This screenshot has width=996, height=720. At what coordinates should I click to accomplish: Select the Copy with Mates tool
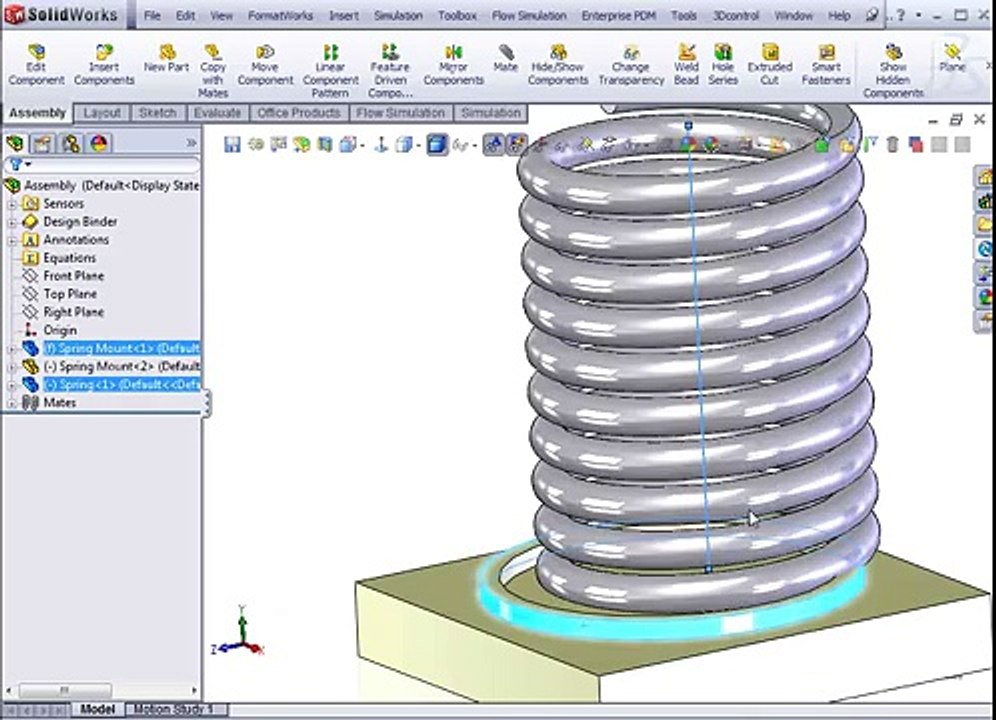coord(213,71)
